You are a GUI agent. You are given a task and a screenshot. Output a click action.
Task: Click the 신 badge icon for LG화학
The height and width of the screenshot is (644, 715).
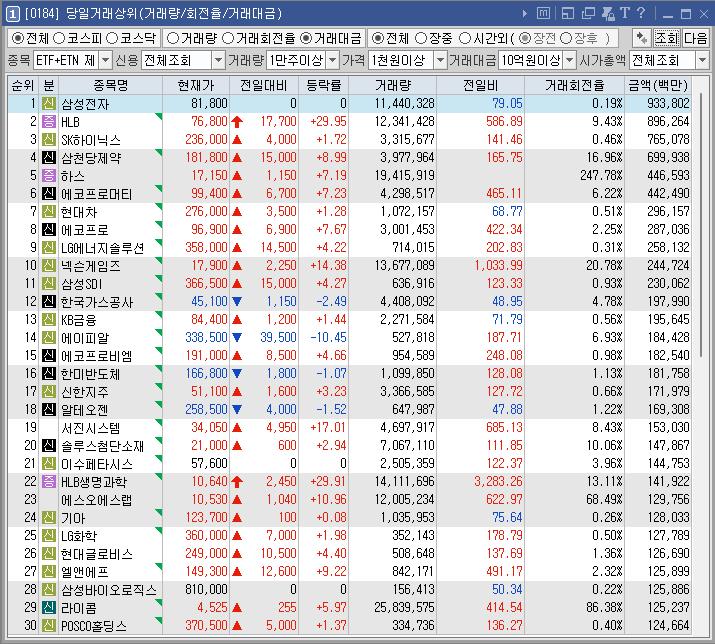[49, 535]
